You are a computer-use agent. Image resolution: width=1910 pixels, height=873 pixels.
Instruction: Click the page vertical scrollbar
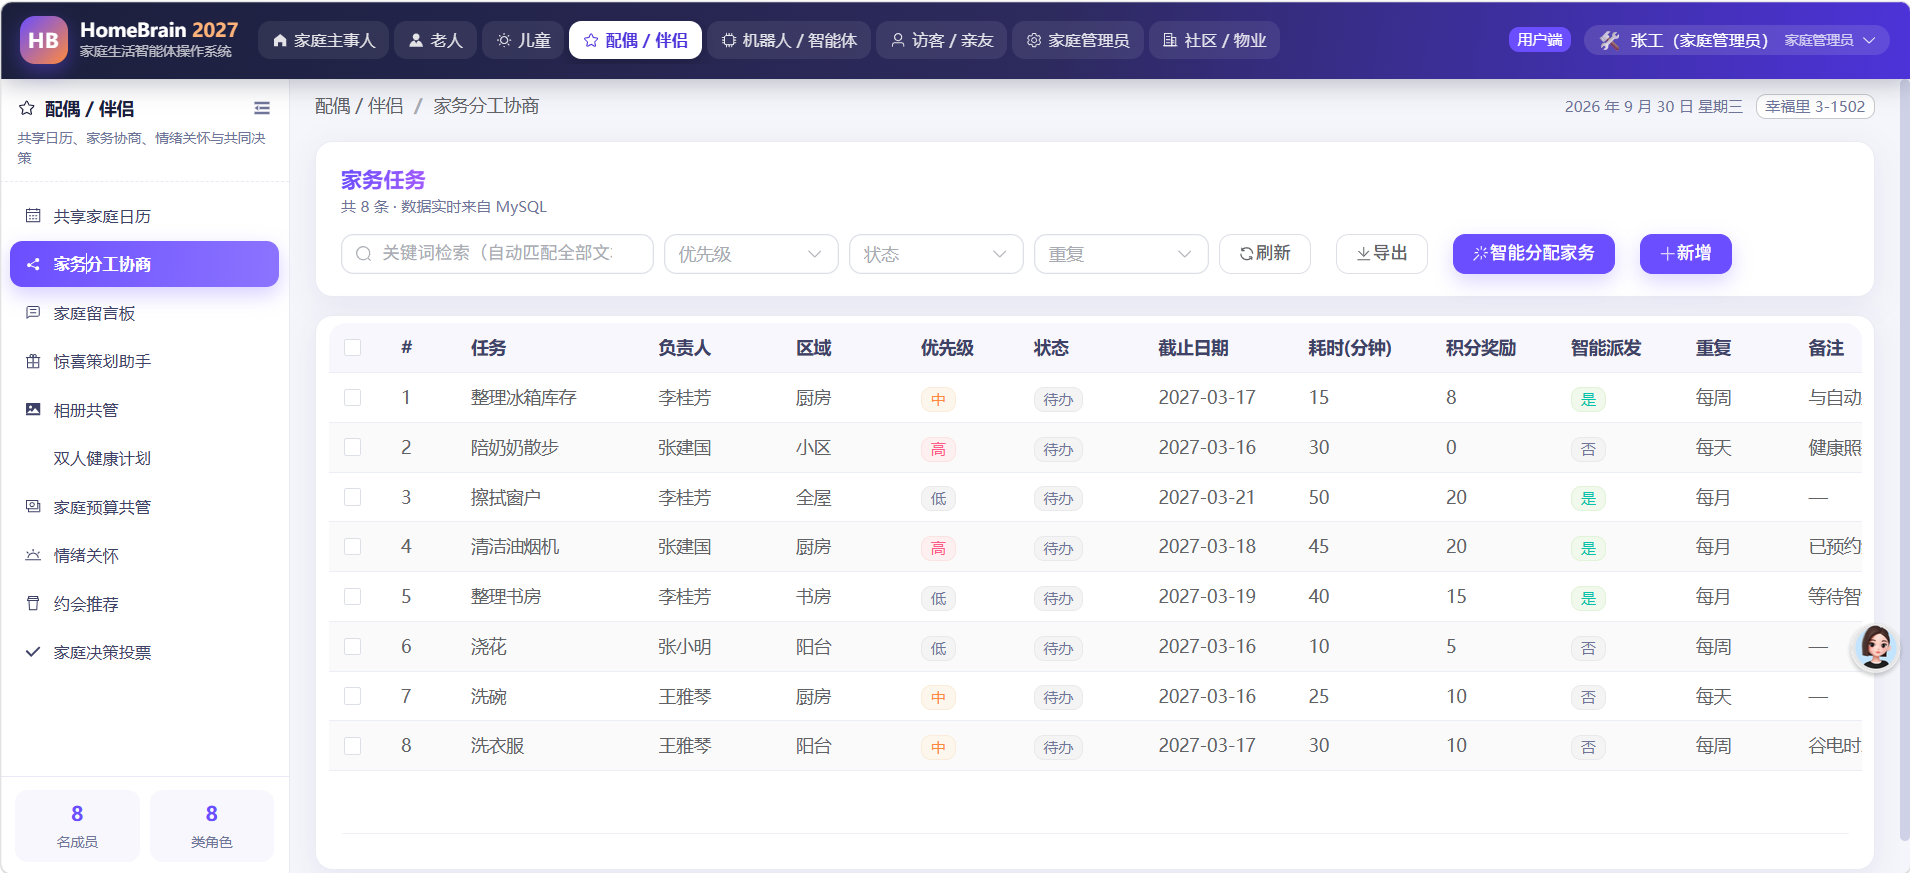[1904, 460]
